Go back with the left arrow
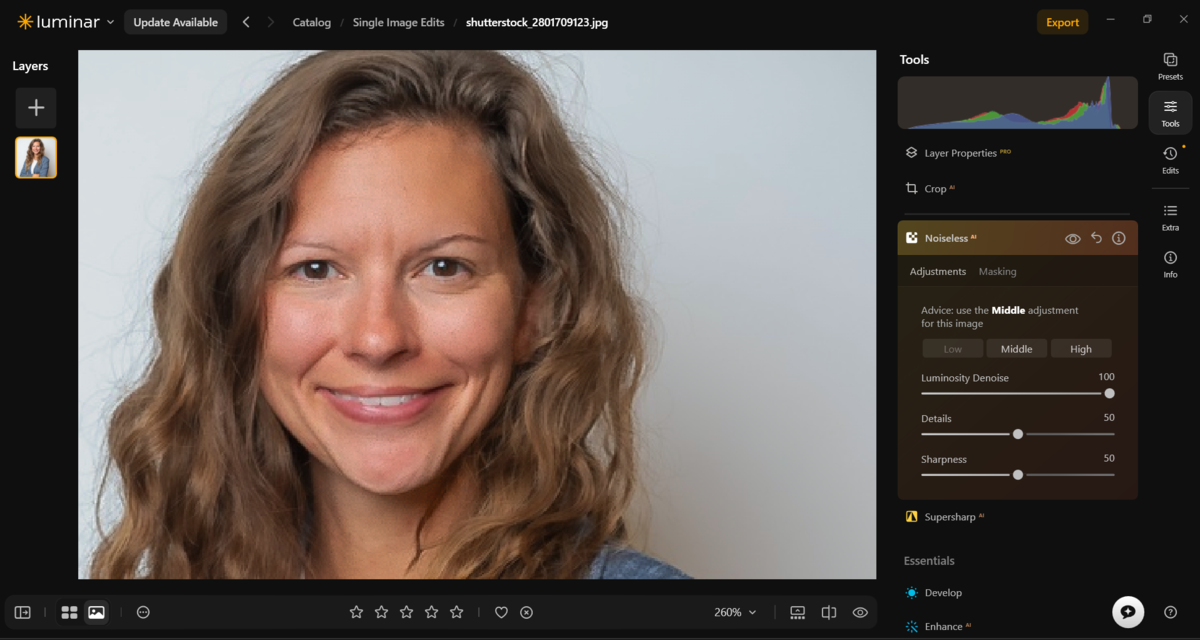The height and width of the screenshot is (640, 1200). click(x=246, y=22)
